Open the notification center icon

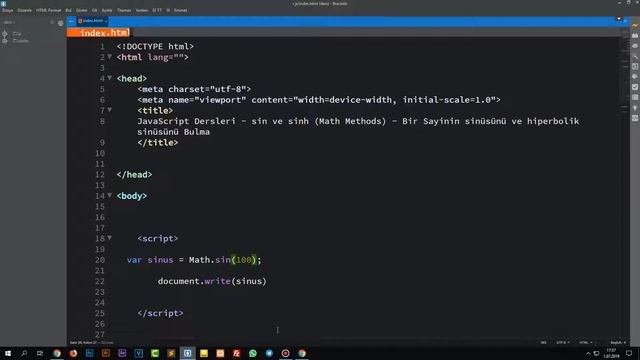click(x=629, y=353)
